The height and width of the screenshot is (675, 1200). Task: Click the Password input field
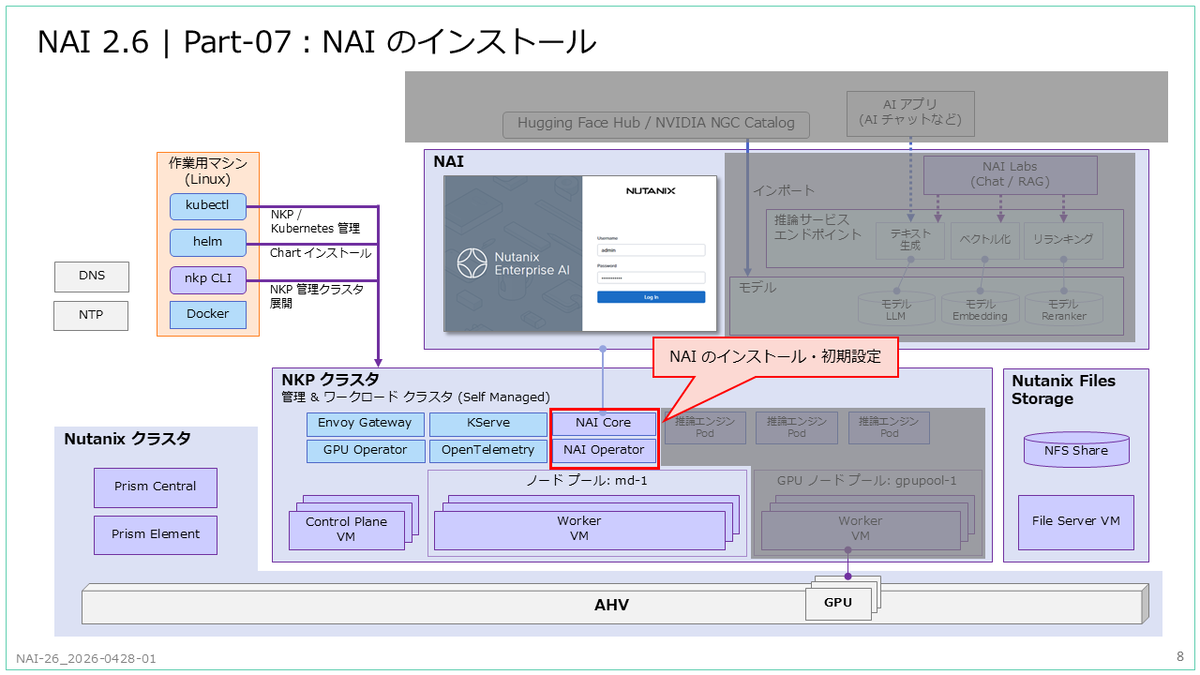(651, 277)
